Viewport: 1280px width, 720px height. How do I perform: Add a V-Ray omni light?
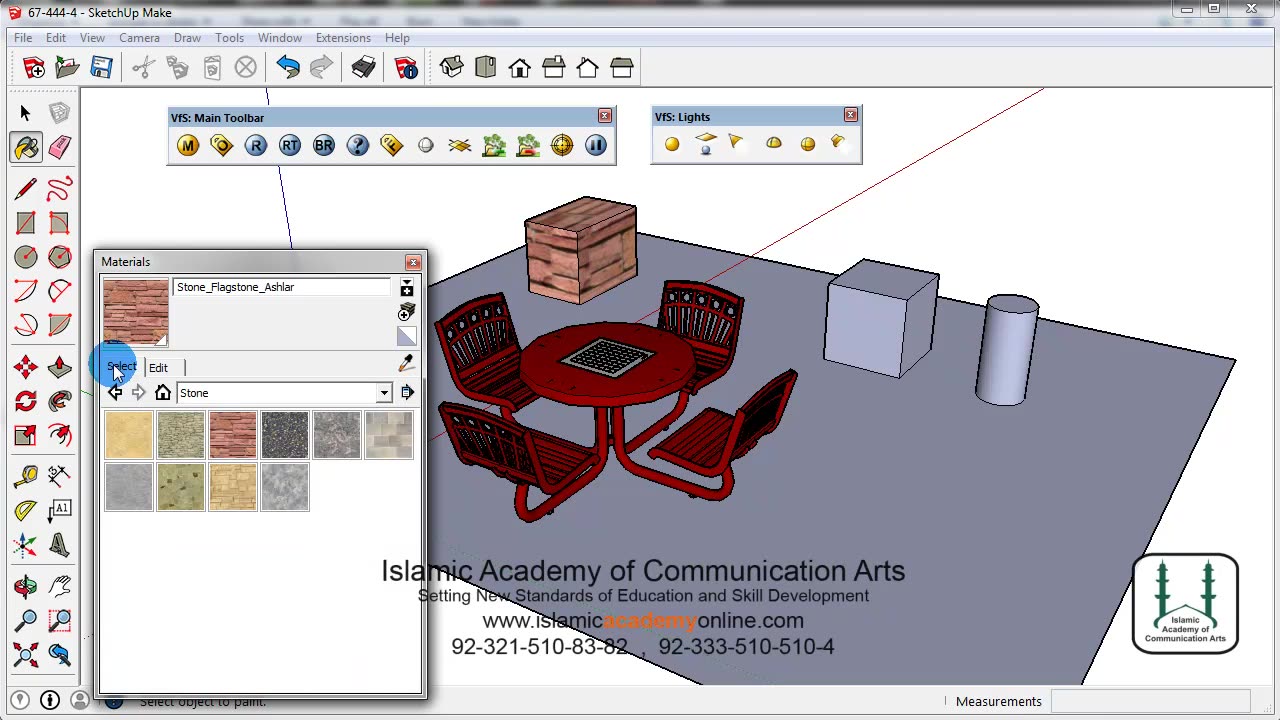(672, 144)
